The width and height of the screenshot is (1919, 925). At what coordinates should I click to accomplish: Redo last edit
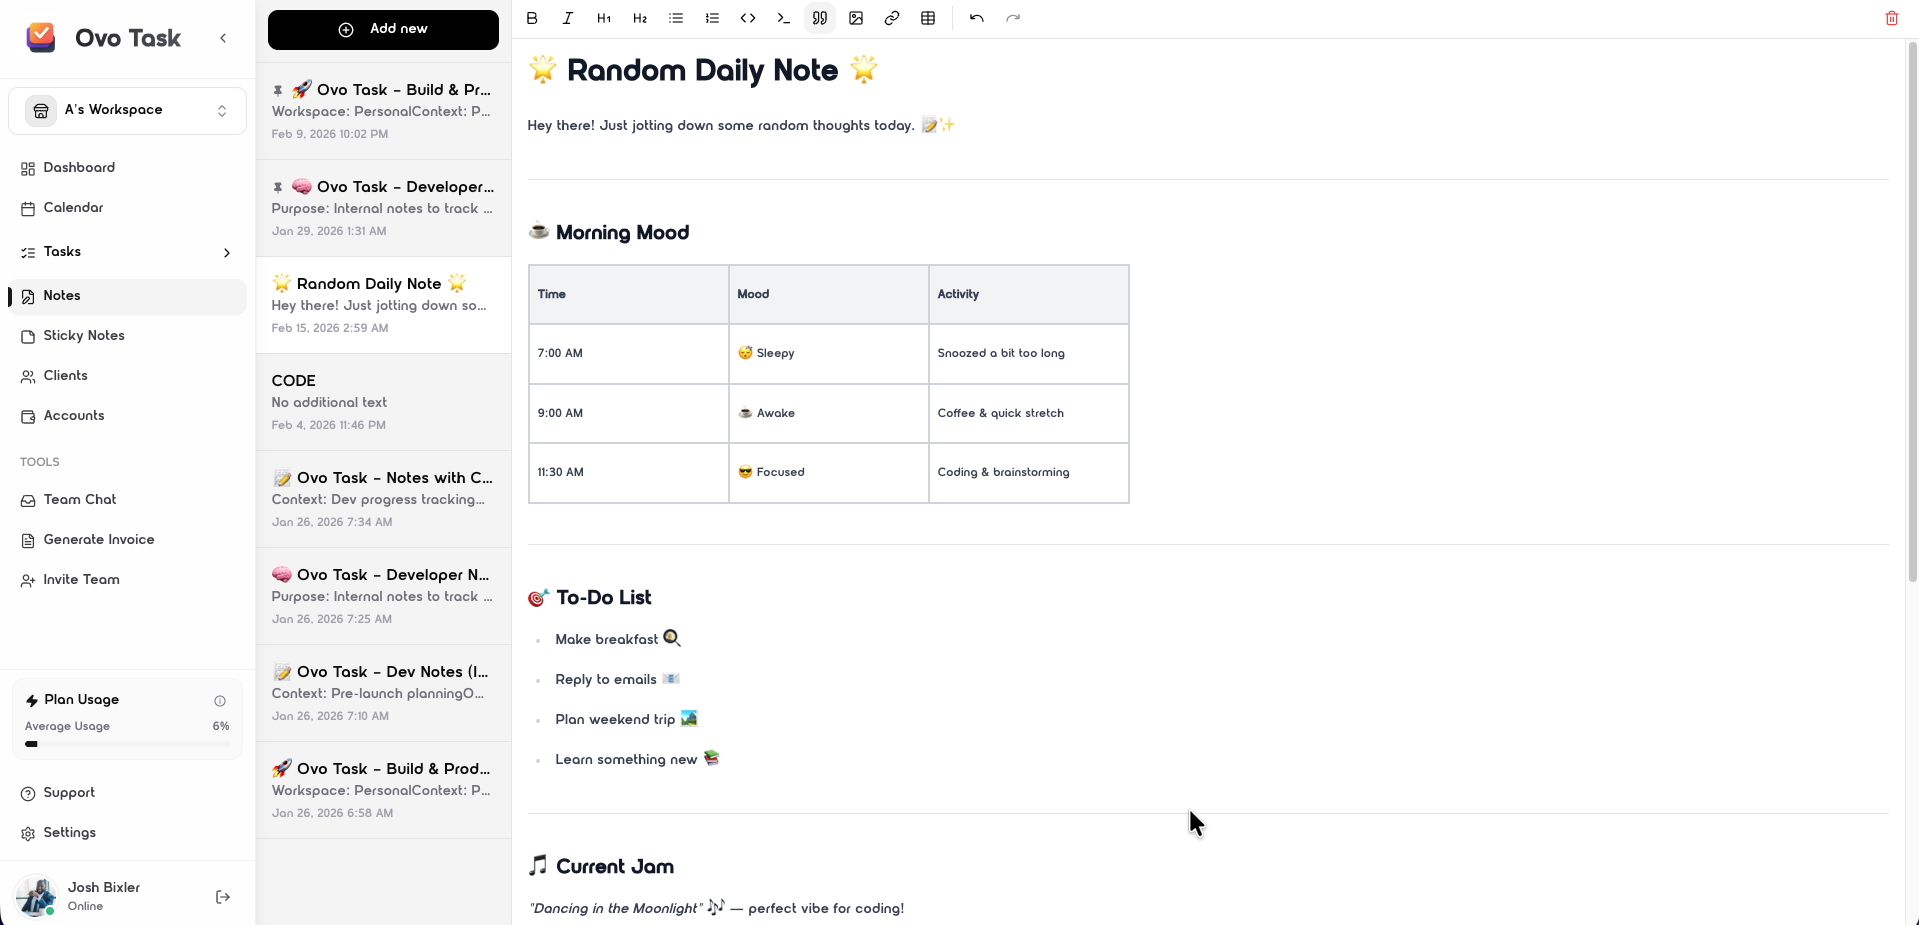pos(1013,18)
